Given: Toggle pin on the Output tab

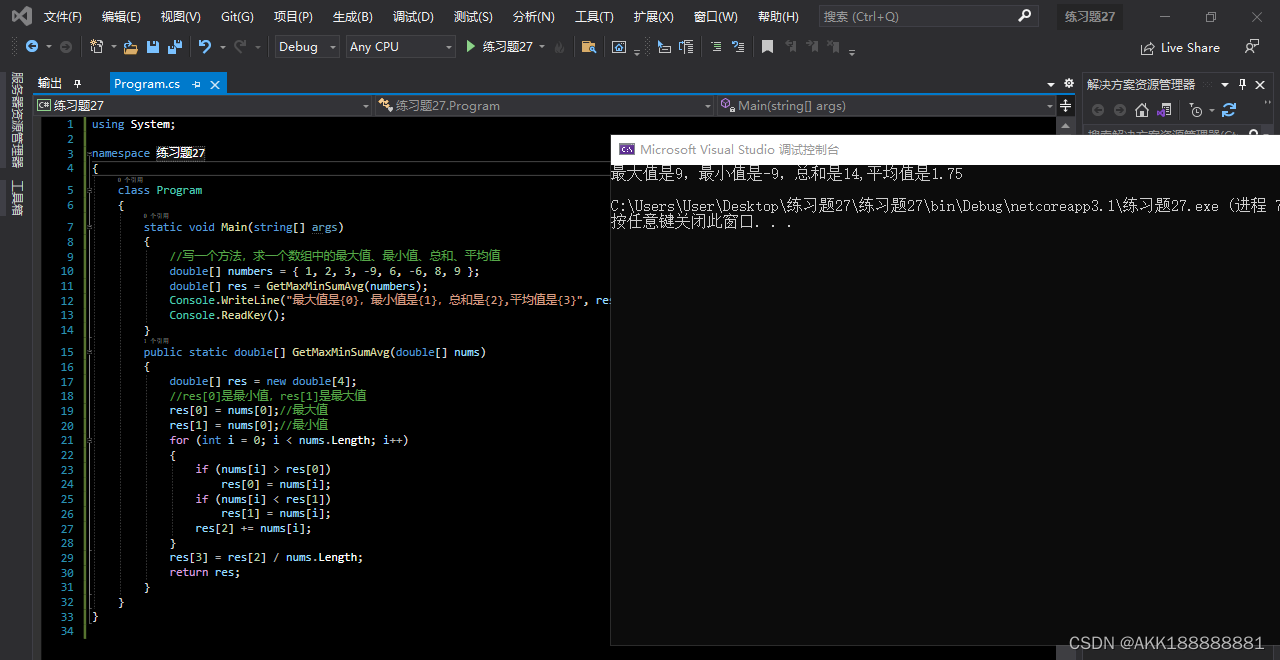Looking at the screenshot, I should click(78, 84).
